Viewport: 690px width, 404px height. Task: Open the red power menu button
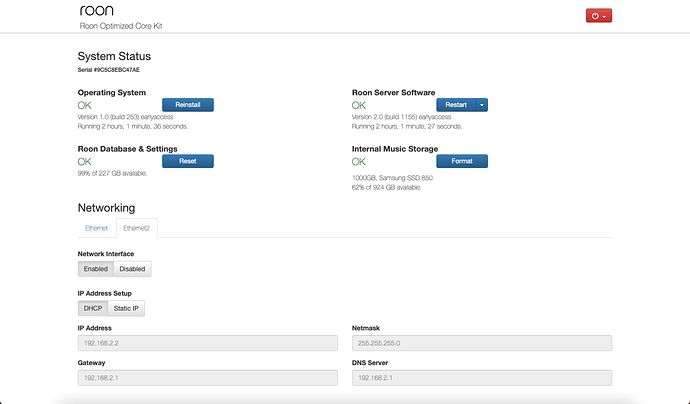(598, 15)
